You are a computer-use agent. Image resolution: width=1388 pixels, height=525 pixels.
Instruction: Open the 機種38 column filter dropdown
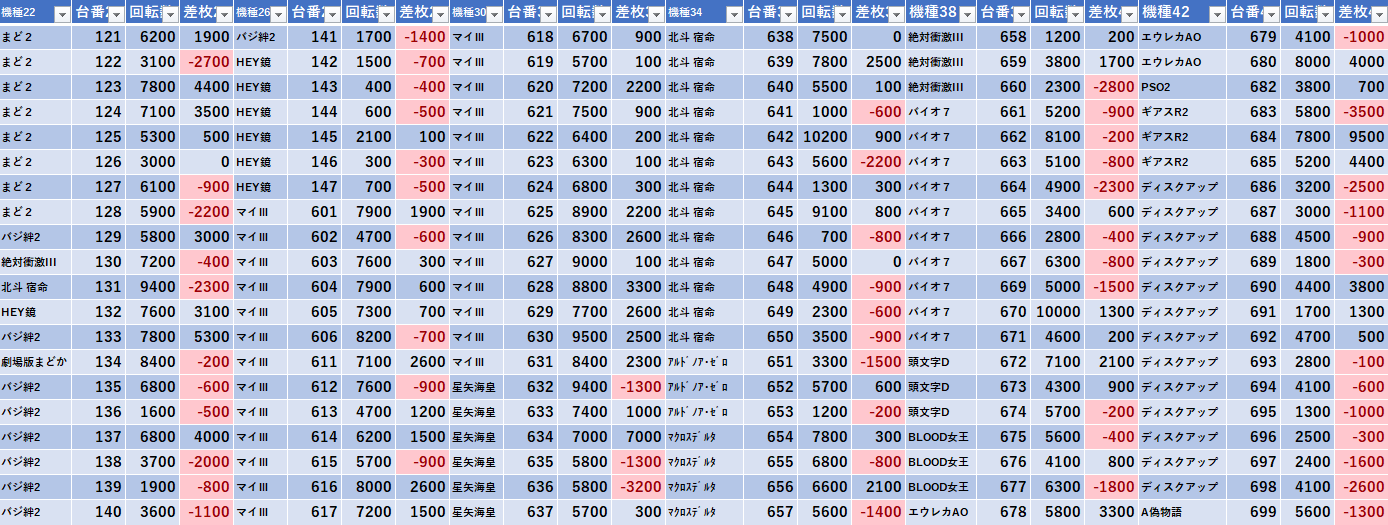click(967, 13)
